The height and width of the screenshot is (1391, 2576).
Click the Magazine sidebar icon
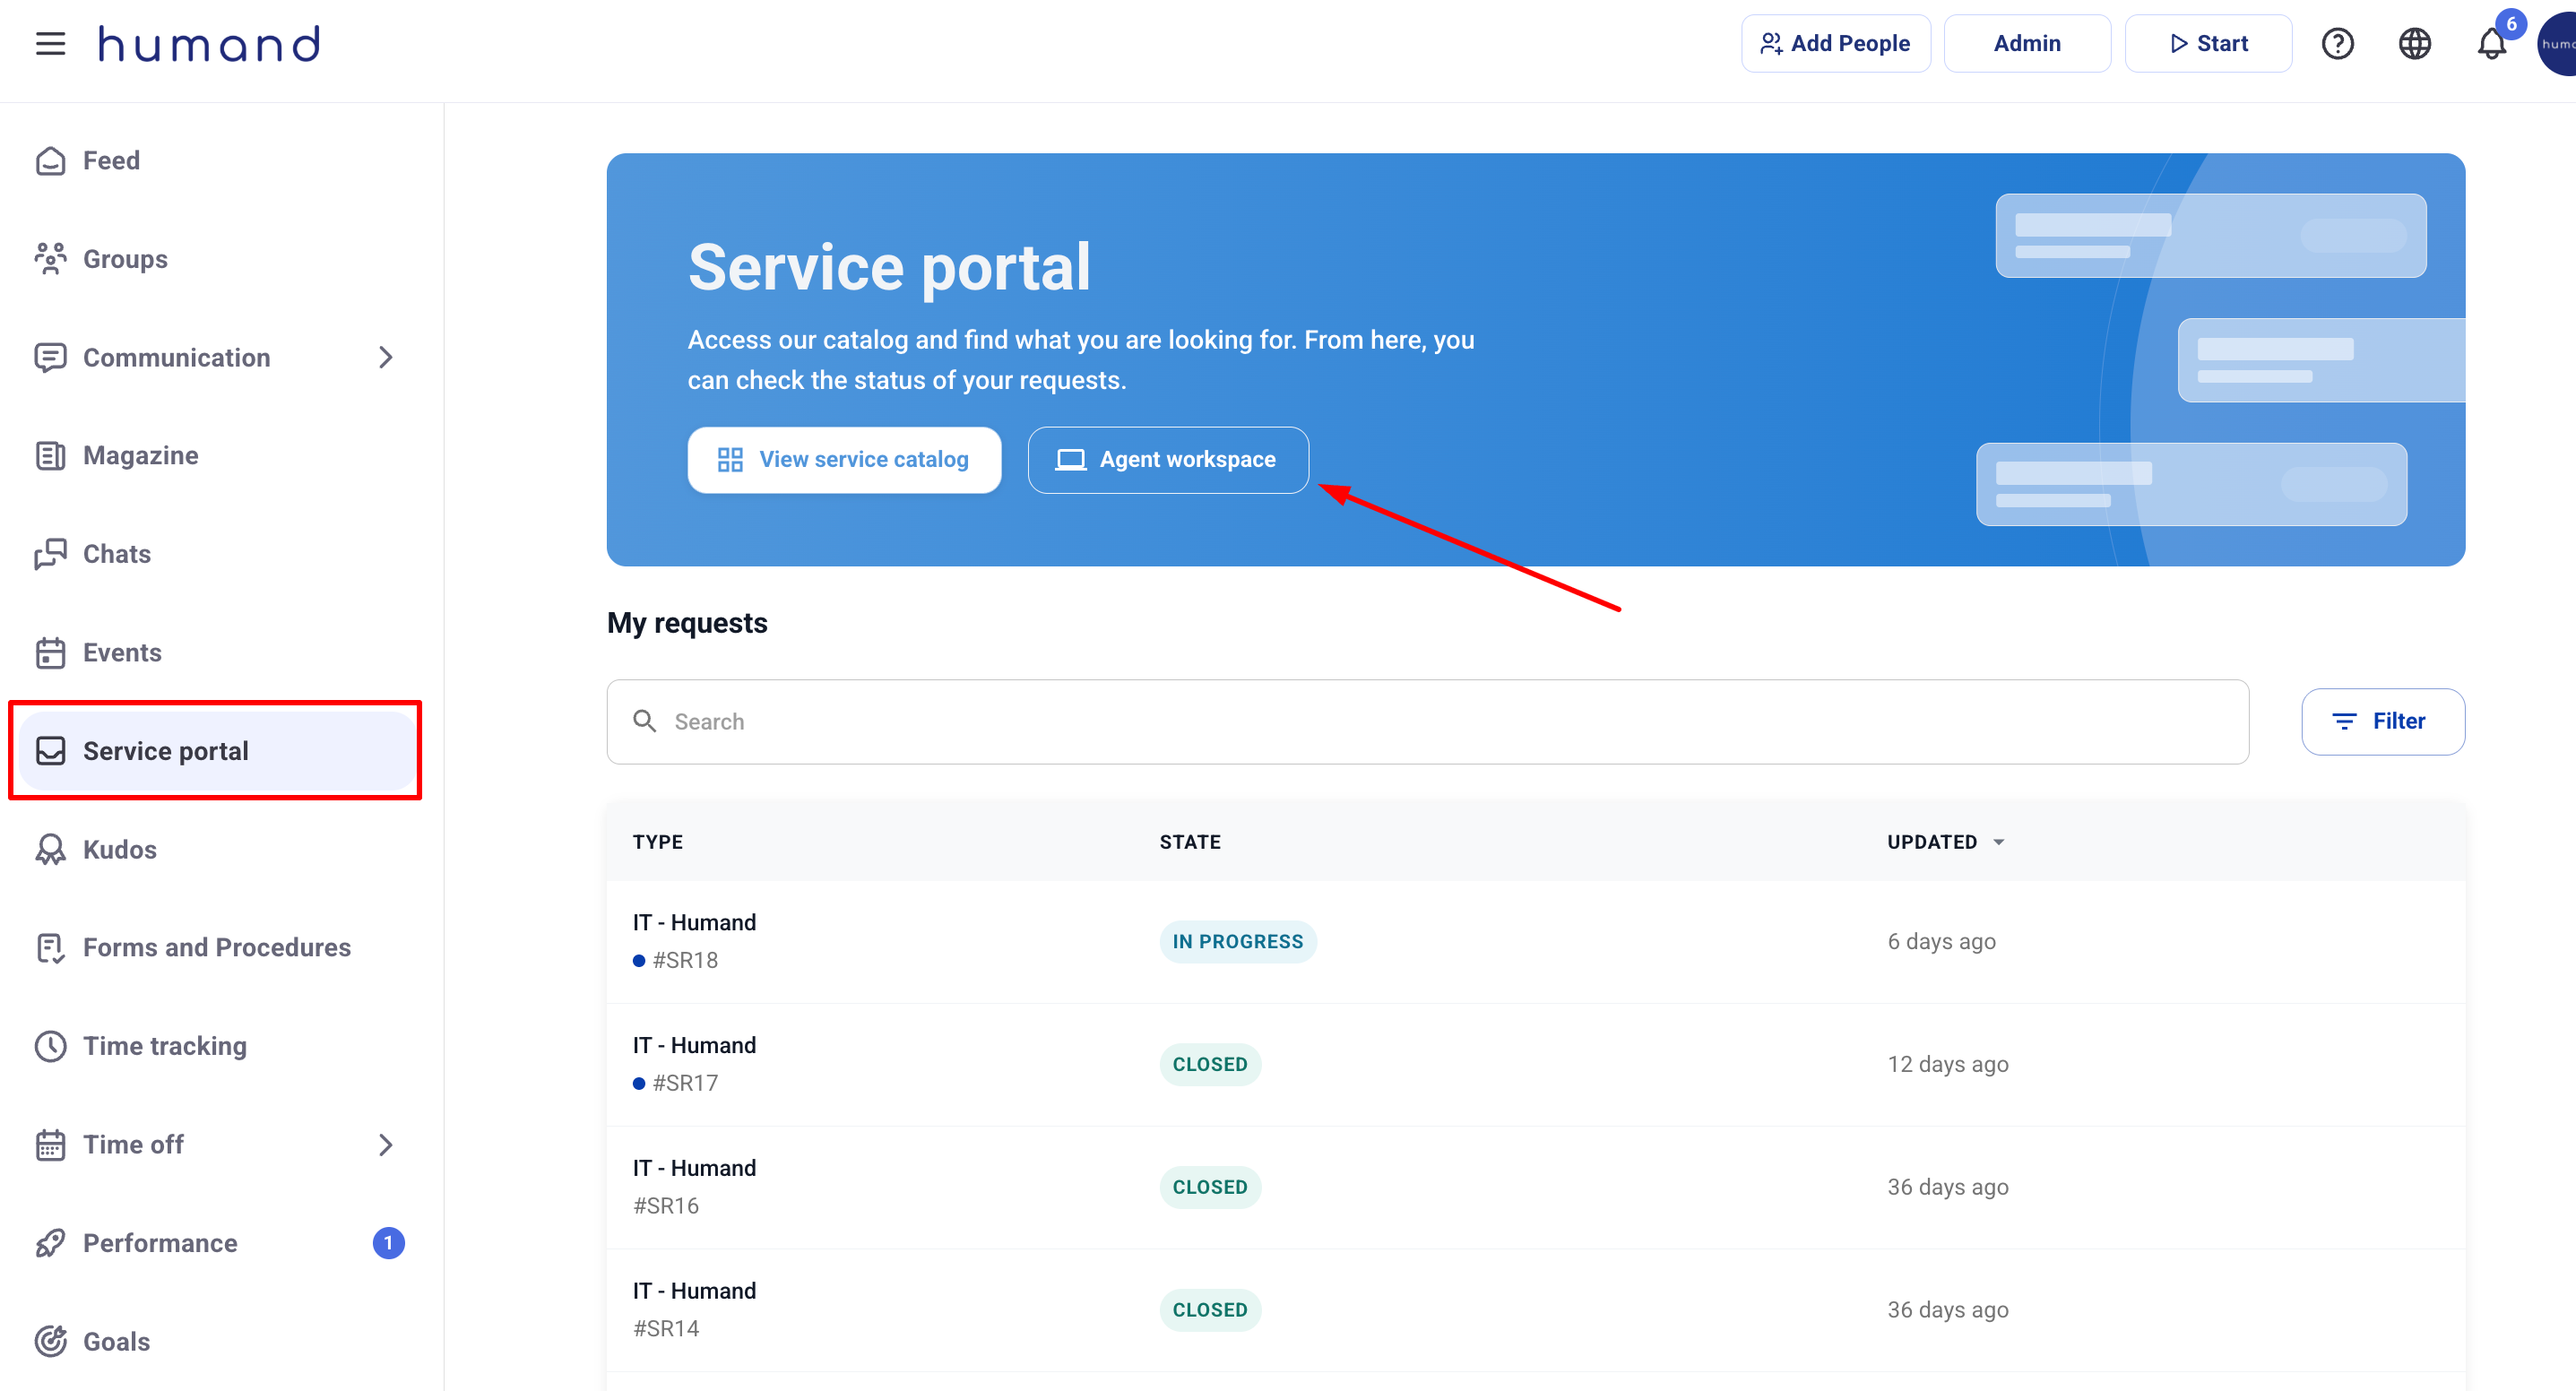(x=50, y=456)
